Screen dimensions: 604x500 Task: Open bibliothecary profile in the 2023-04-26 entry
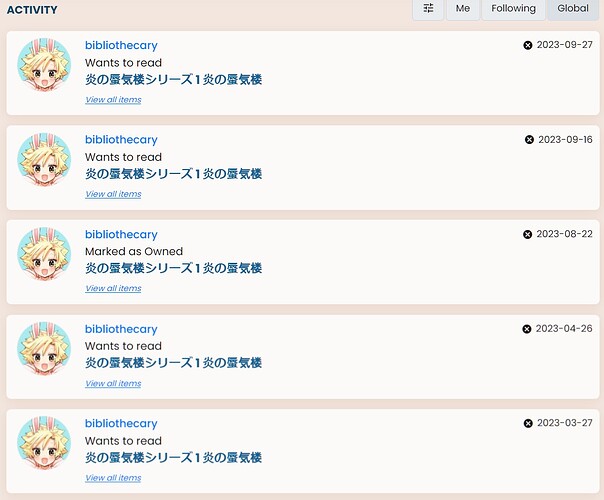[x=121, y=329]
